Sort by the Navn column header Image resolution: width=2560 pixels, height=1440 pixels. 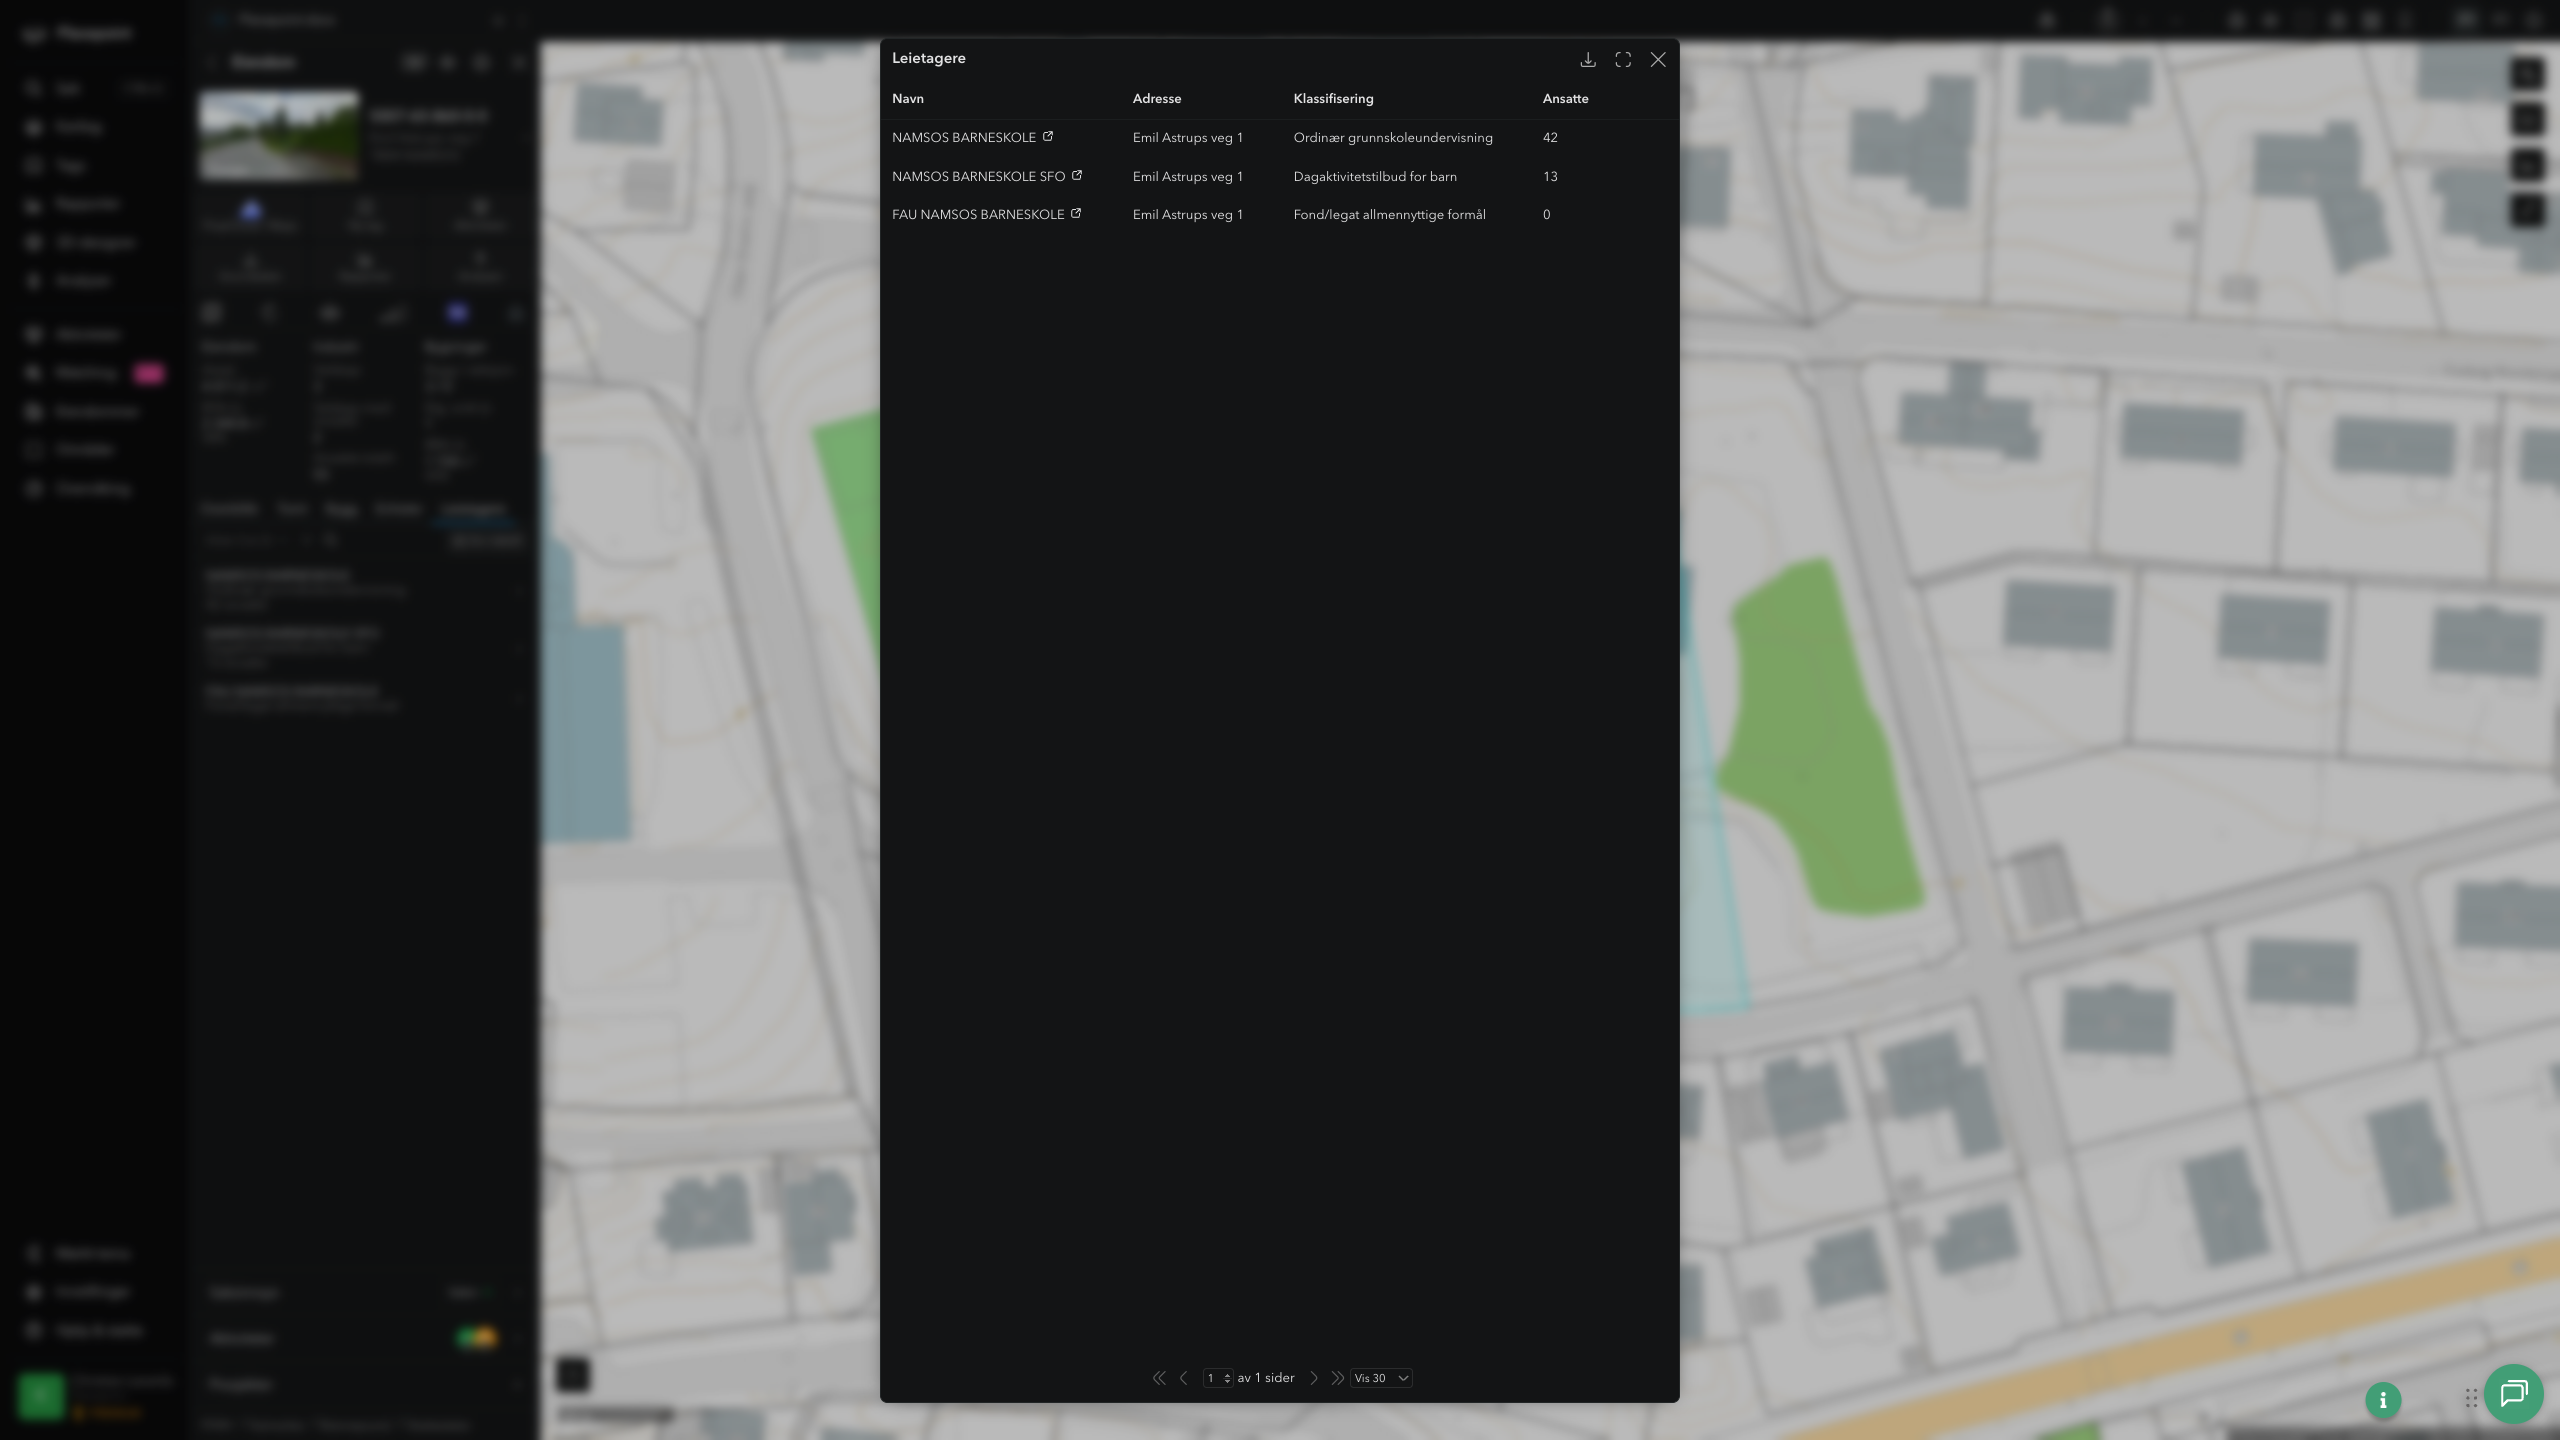click(x=908, y=98)
